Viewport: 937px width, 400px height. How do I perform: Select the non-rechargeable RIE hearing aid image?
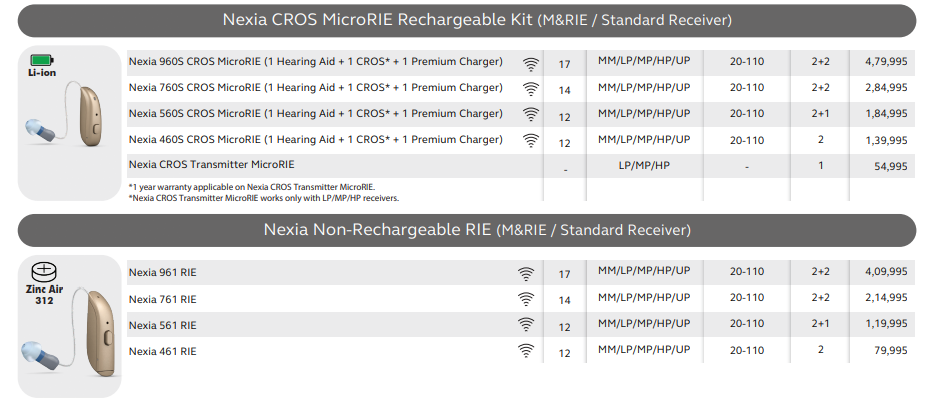(x=68, y=332)
